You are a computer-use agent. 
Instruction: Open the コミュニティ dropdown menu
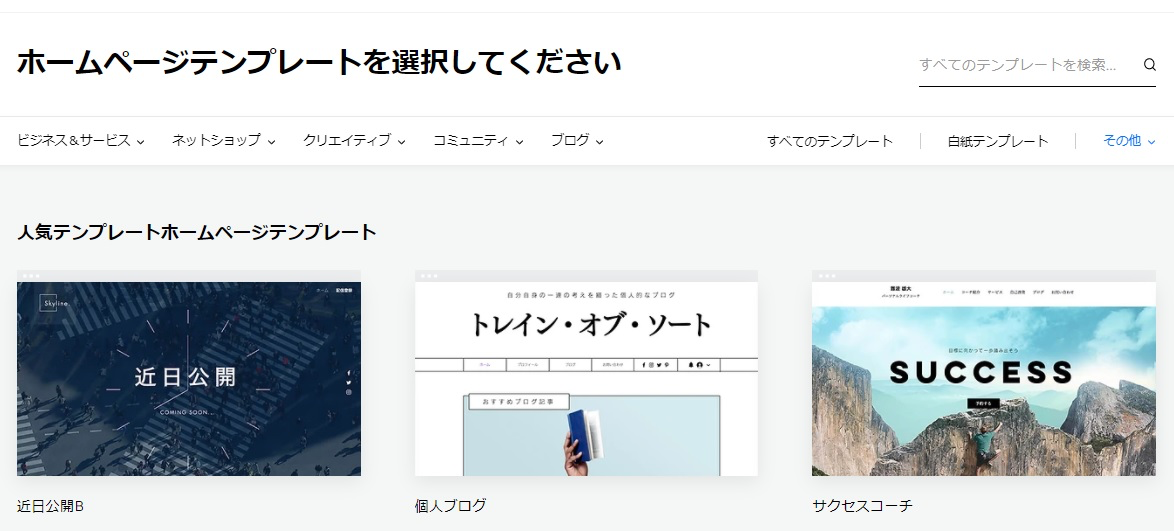pyautogui.click(x=478, y=141)
